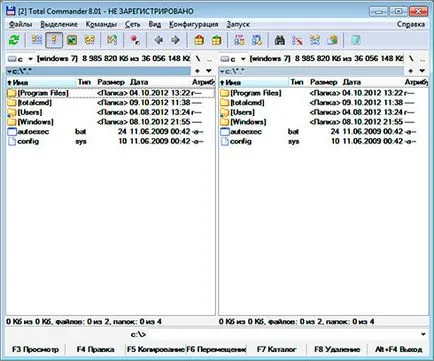
Task: Go to root via right pane backslash button
Action: pos(411,59)
